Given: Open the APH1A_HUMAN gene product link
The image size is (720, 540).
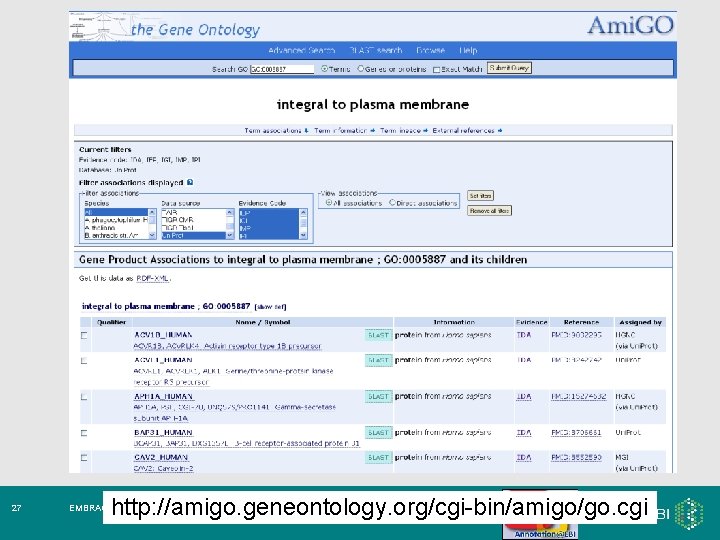Looking at the screenshot, I should tap(163, 396).
